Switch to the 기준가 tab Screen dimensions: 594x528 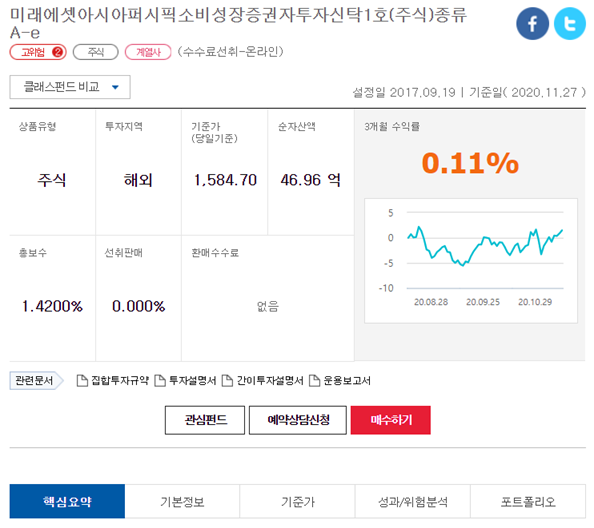point(297,501)
